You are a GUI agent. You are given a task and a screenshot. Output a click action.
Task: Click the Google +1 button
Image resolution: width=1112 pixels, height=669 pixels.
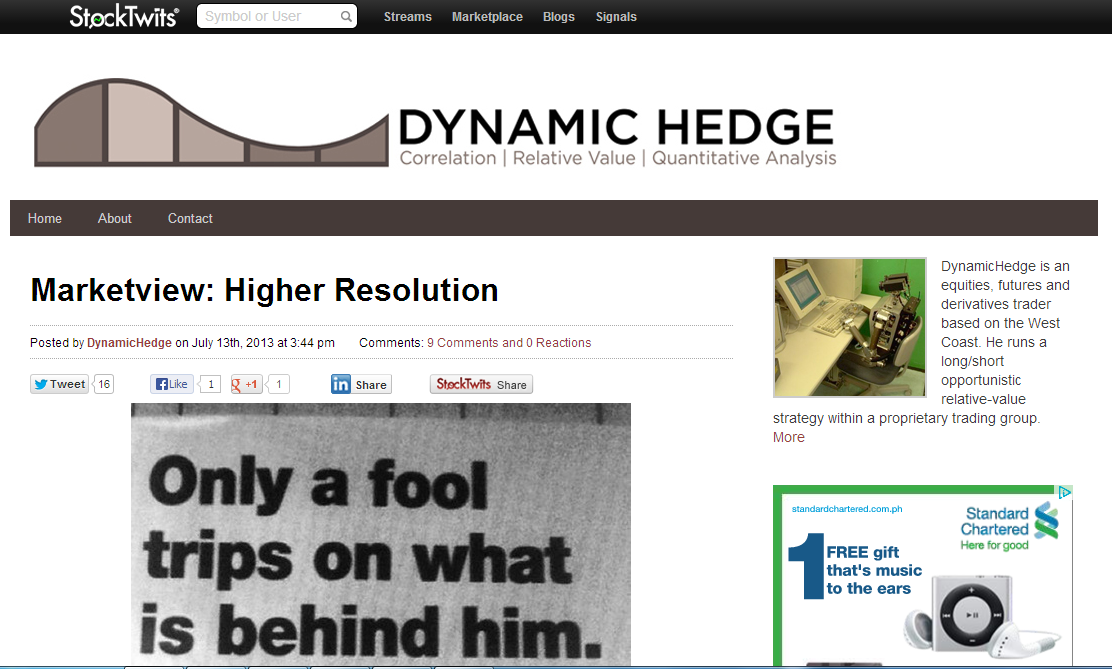247,384
